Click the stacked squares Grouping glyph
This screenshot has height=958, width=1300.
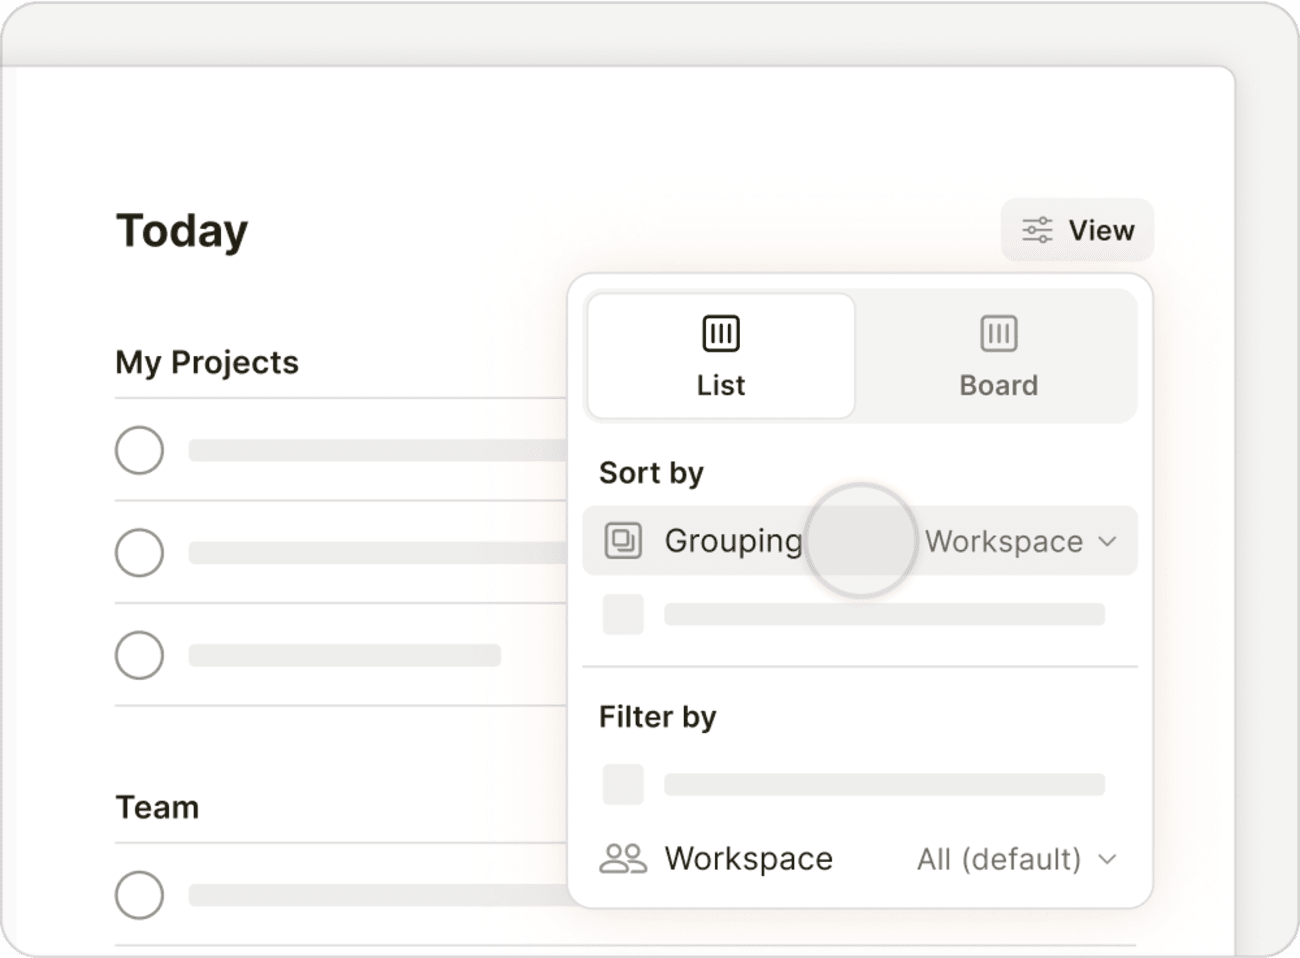622,541
